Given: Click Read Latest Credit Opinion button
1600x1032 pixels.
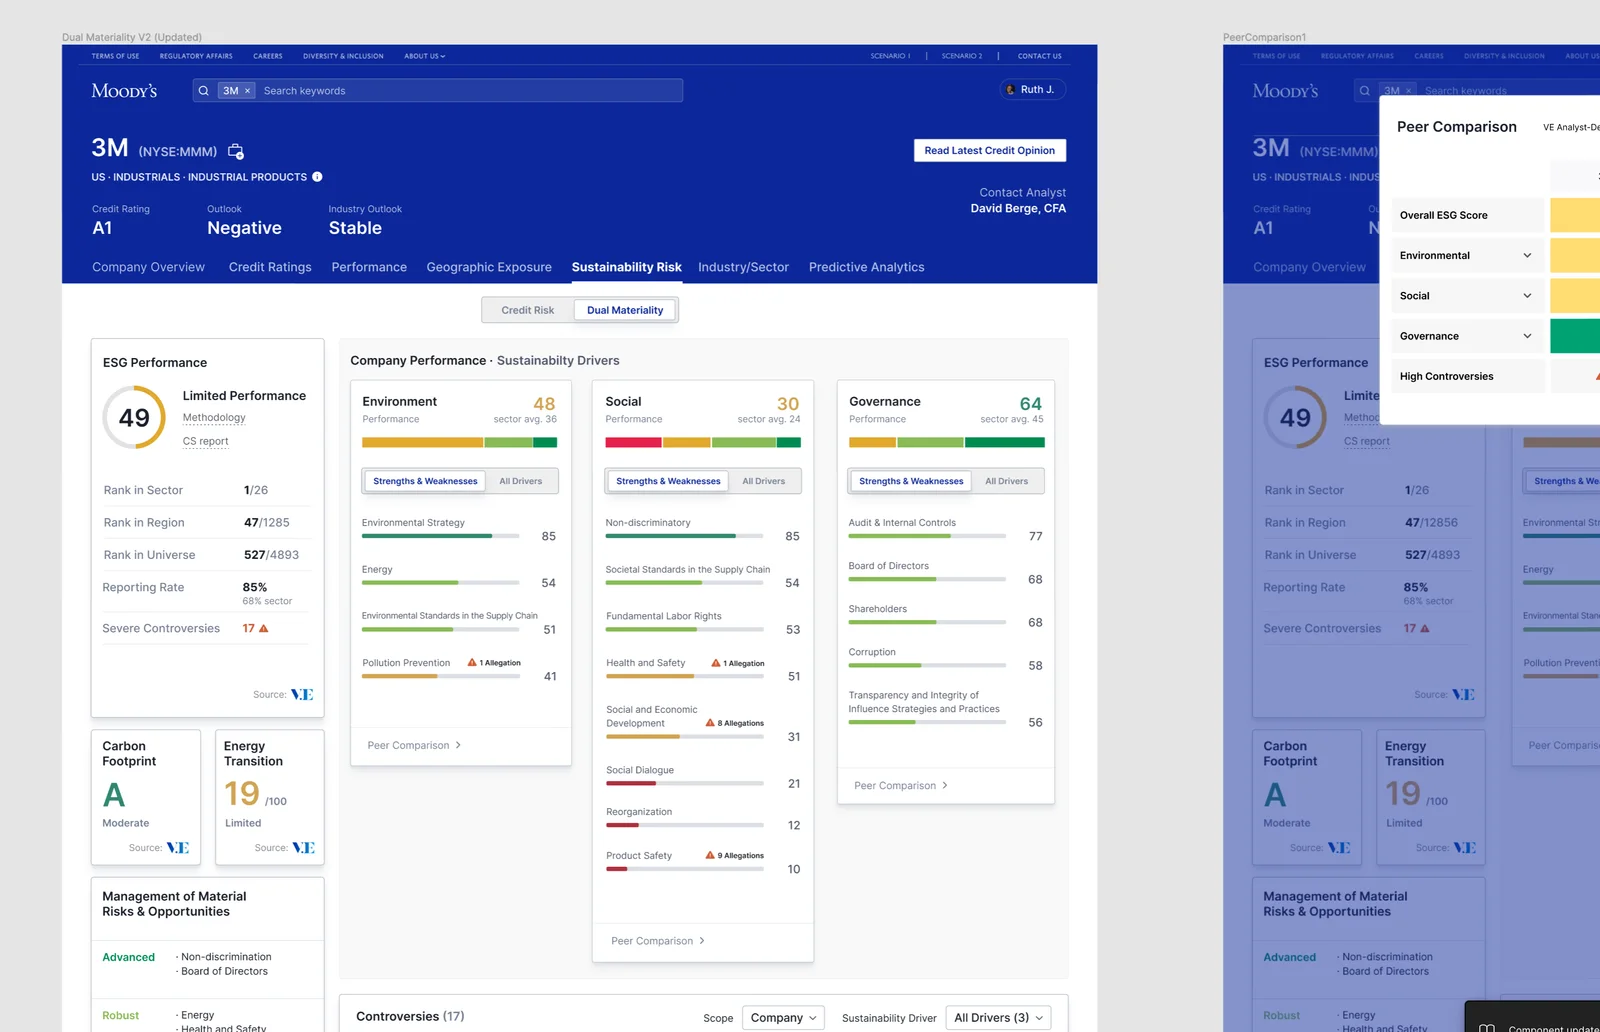Looking at the screenshot, I should (990, 150).
